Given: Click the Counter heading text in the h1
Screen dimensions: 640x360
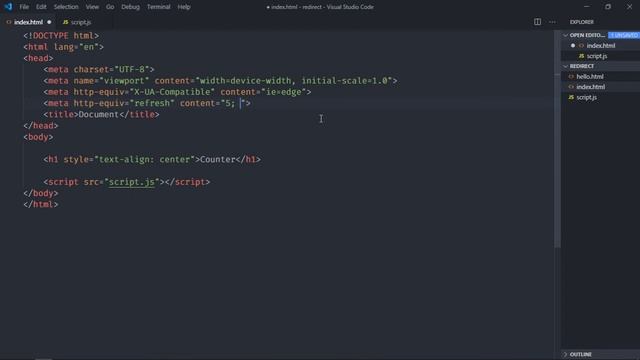Looking at the screenshot, I should pyautogui.click(x=218, y=160).
